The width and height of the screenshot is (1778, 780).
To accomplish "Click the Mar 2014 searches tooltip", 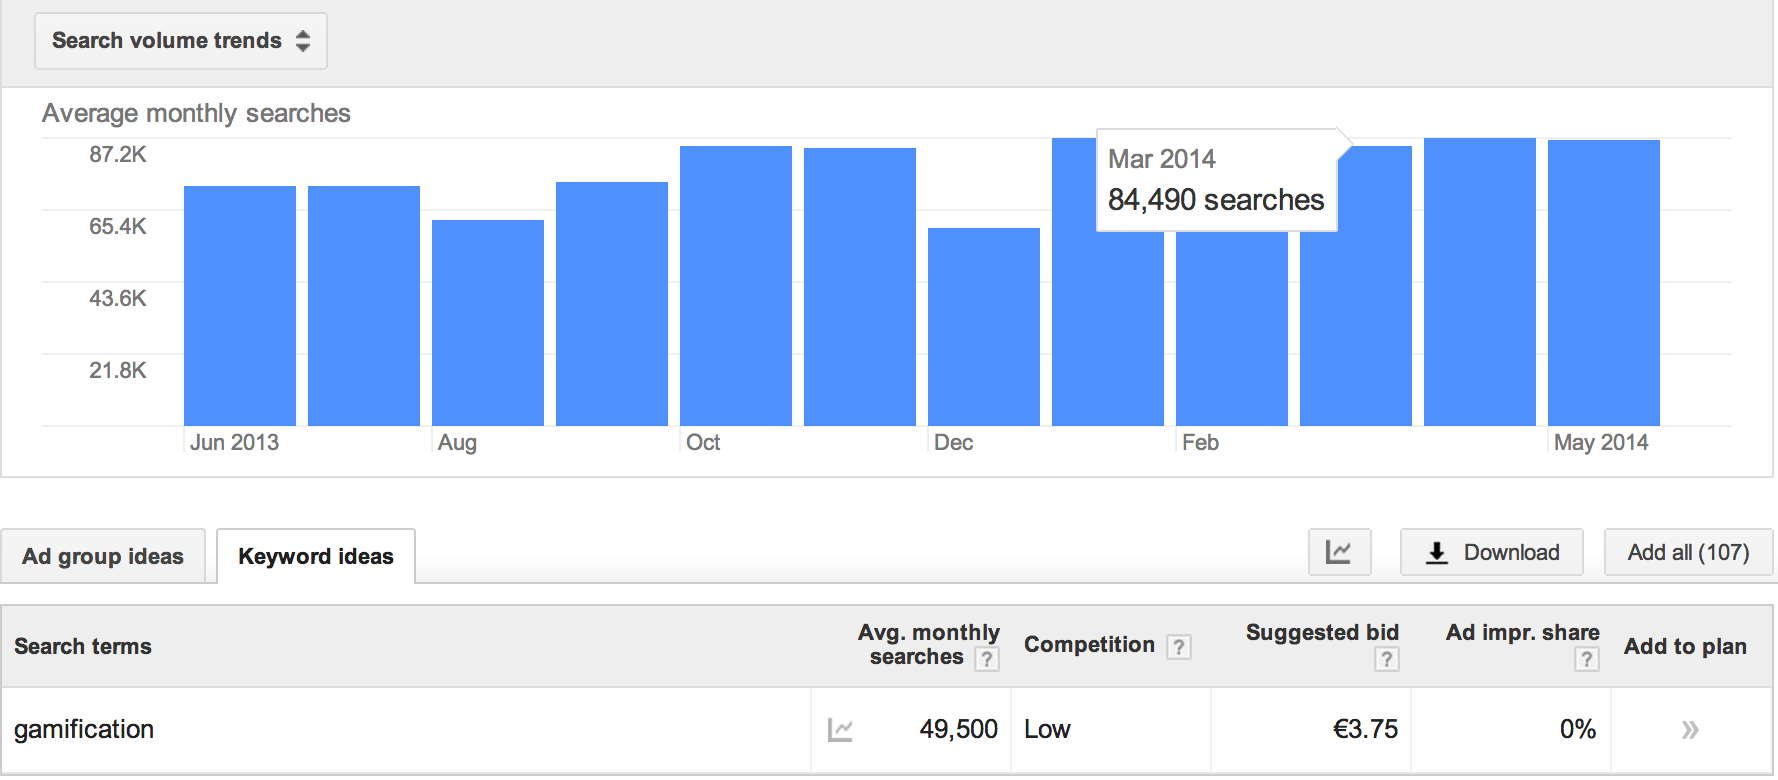I will tap(1217, 180).
